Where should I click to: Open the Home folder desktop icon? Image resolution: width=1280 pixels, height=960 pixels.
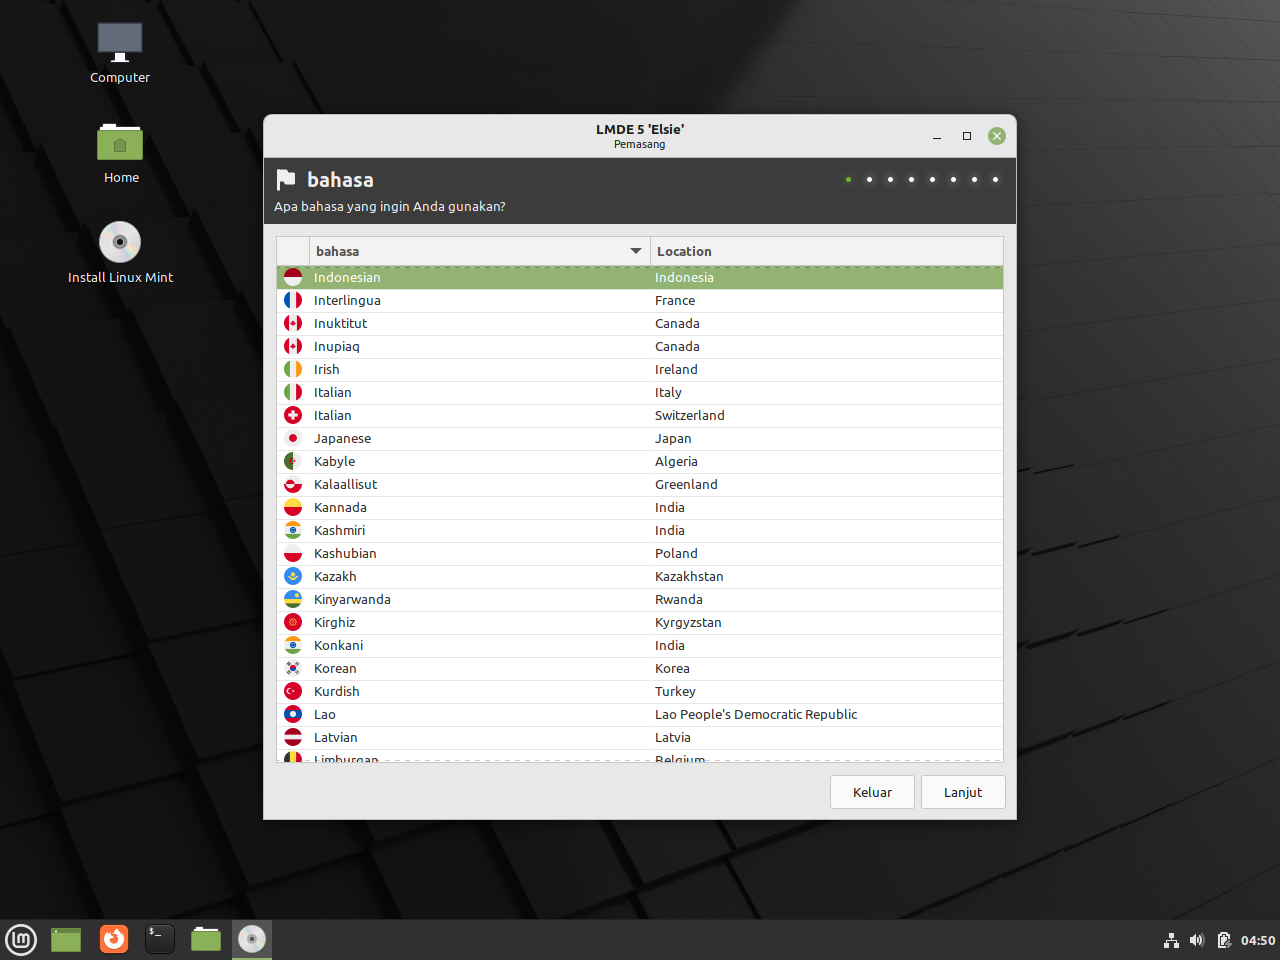(120, 153)
